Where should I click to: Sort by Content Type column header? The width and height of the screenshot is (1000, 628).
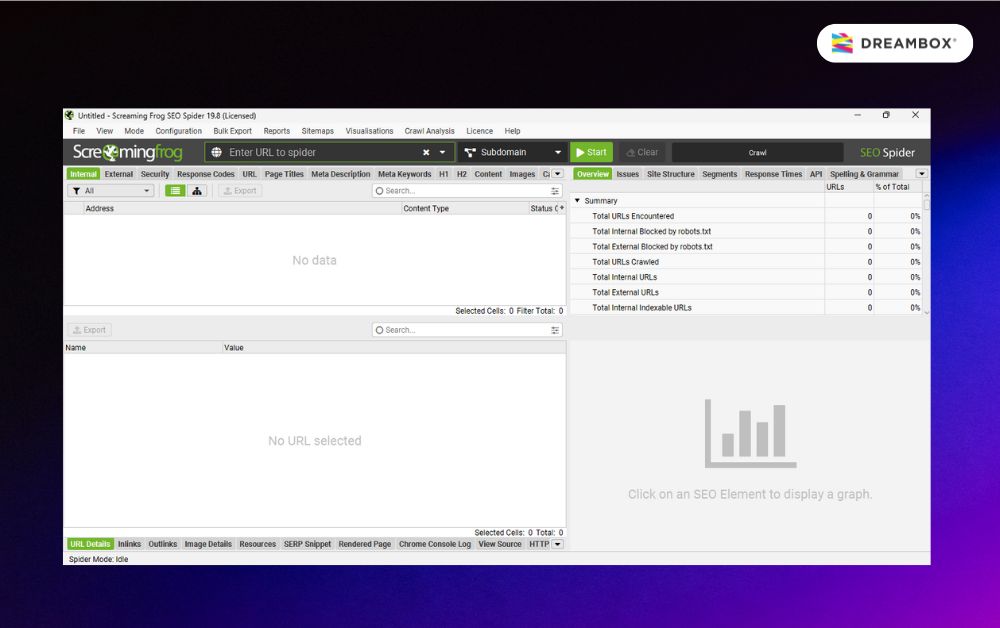tap(464, 208)
